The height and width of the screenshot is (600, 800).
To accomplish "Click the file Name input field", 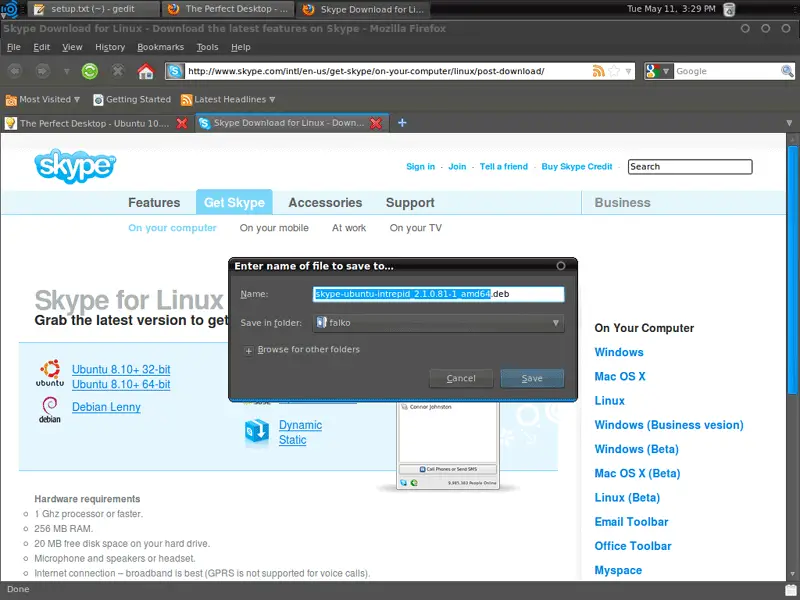I will [x=438, y=294].
